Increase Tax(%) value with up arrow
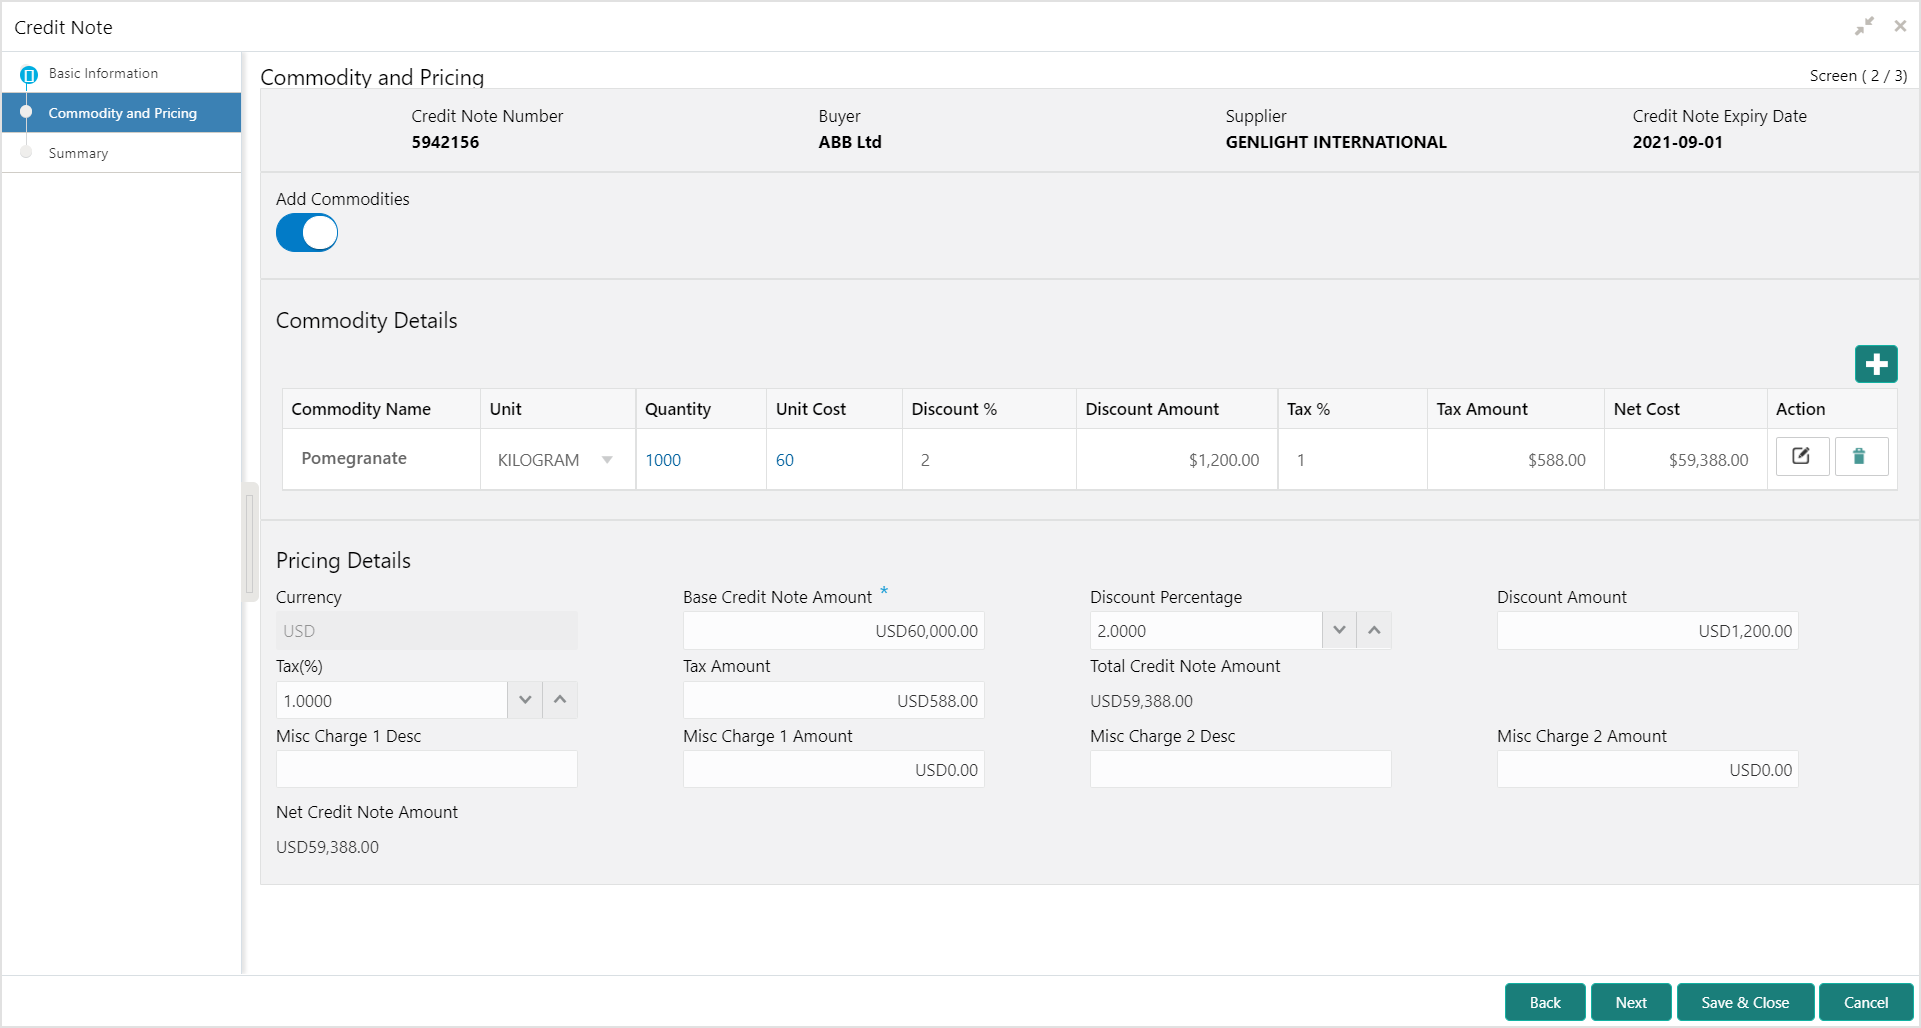The height and width of the screenshot is (1028, 1921). [560, 700]
